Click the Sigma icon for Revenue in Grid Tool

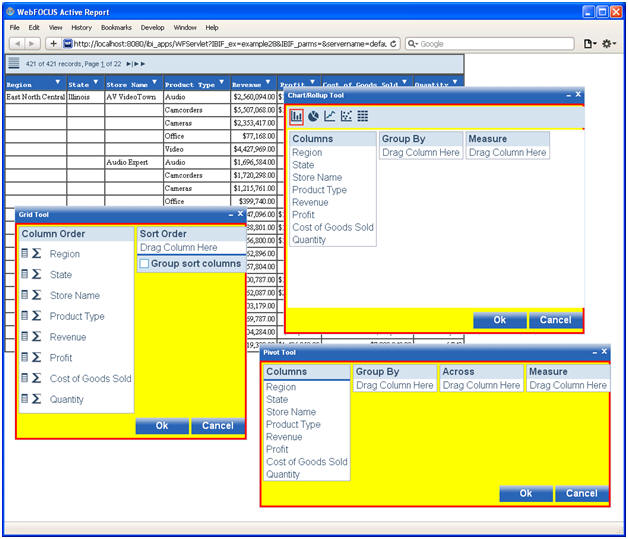(x=36, y=336)
